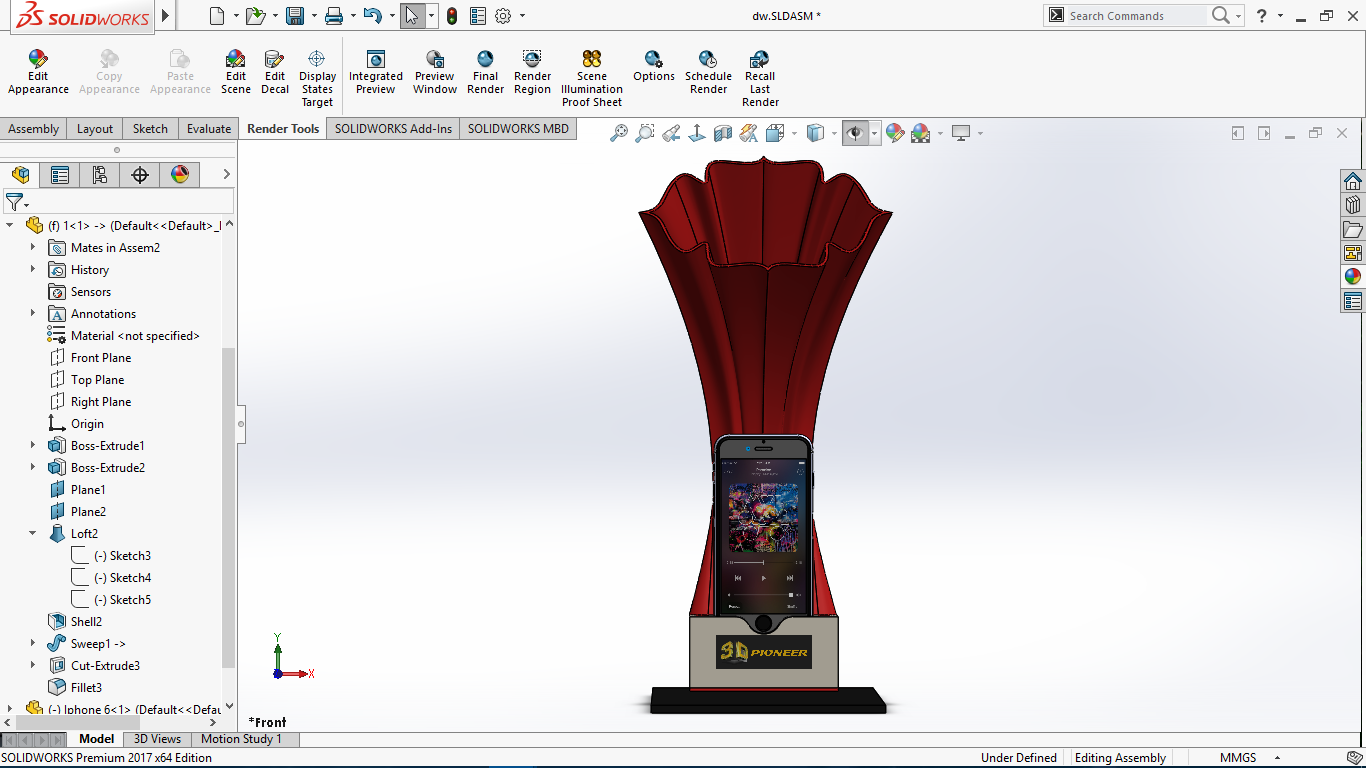Expand the Mates in Assem2 folder
Viewport: 1366px width, 768px height.
(32, 247)
